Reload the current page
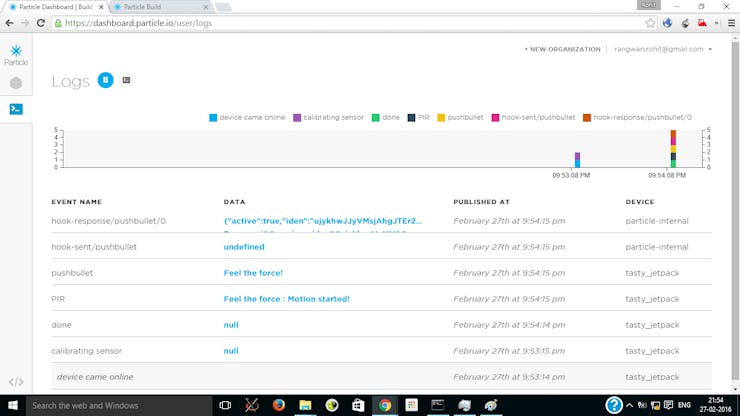Image resolution: width=740 pixels, height=416 pixels. (x=41, y=23)
